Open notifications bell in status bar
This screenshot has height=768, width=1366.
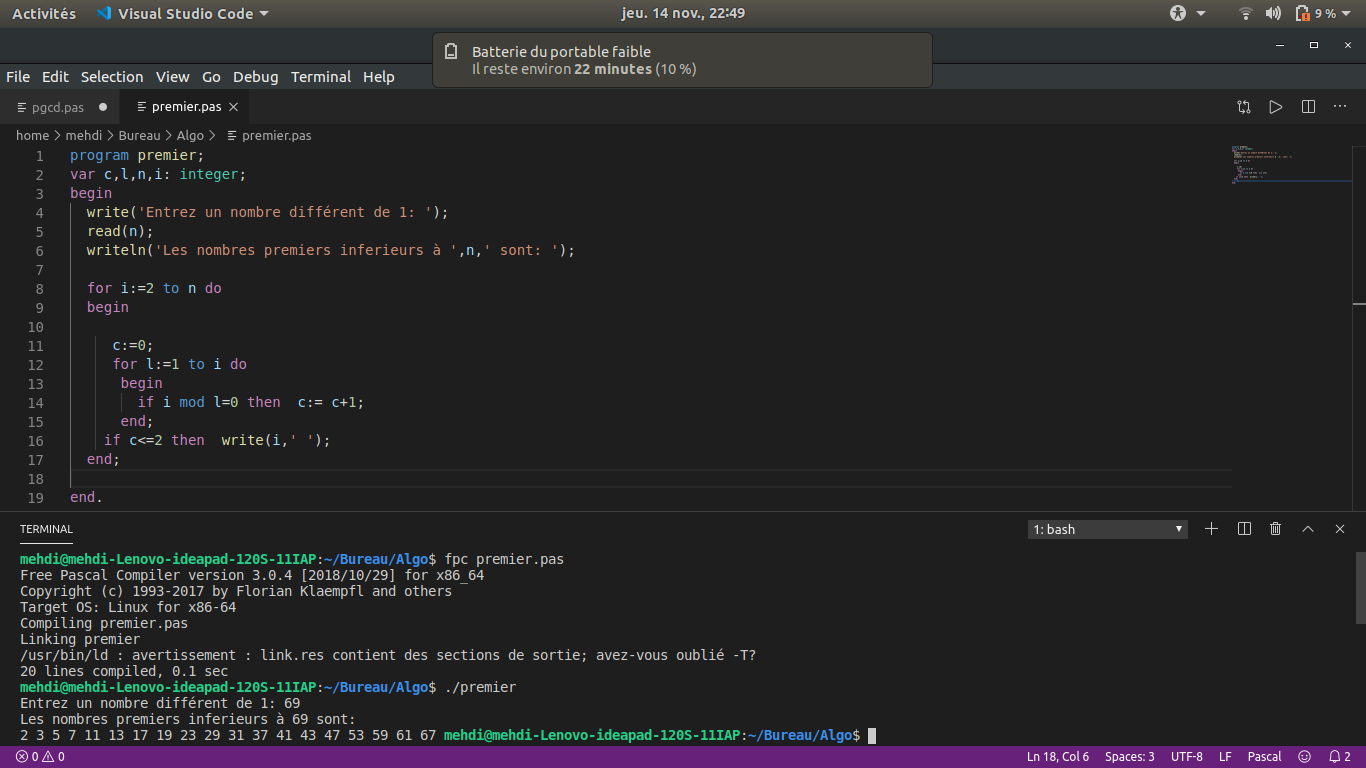point(1340,757)
